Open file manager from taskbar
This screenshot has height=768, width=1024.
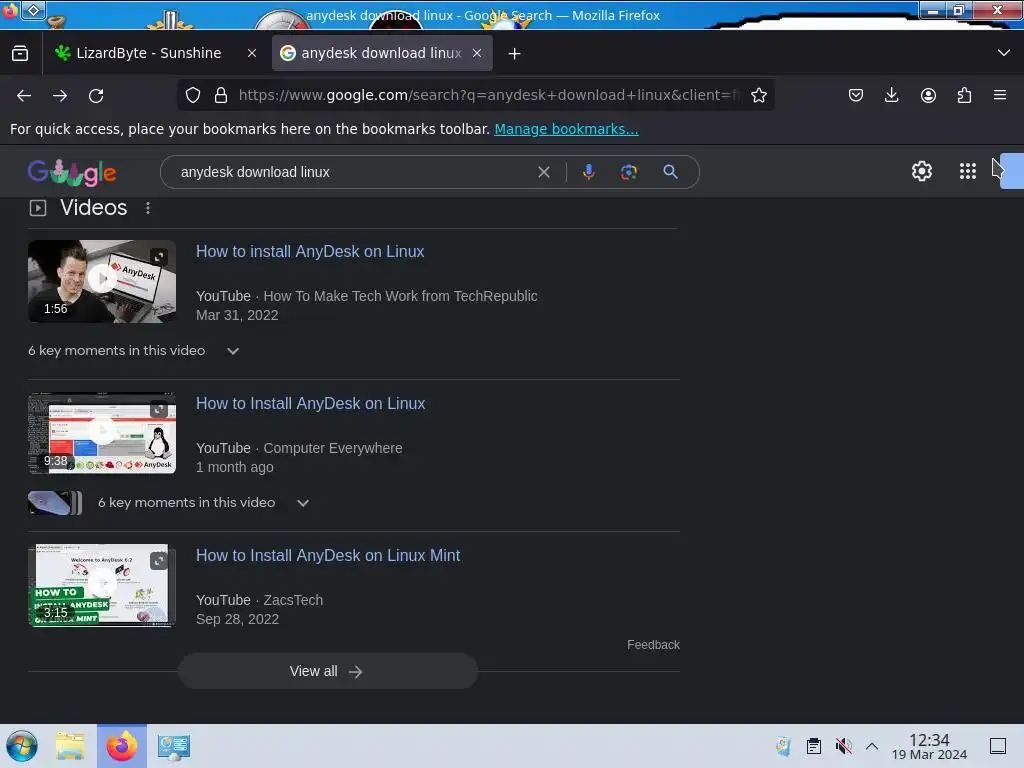pos(70,746)
